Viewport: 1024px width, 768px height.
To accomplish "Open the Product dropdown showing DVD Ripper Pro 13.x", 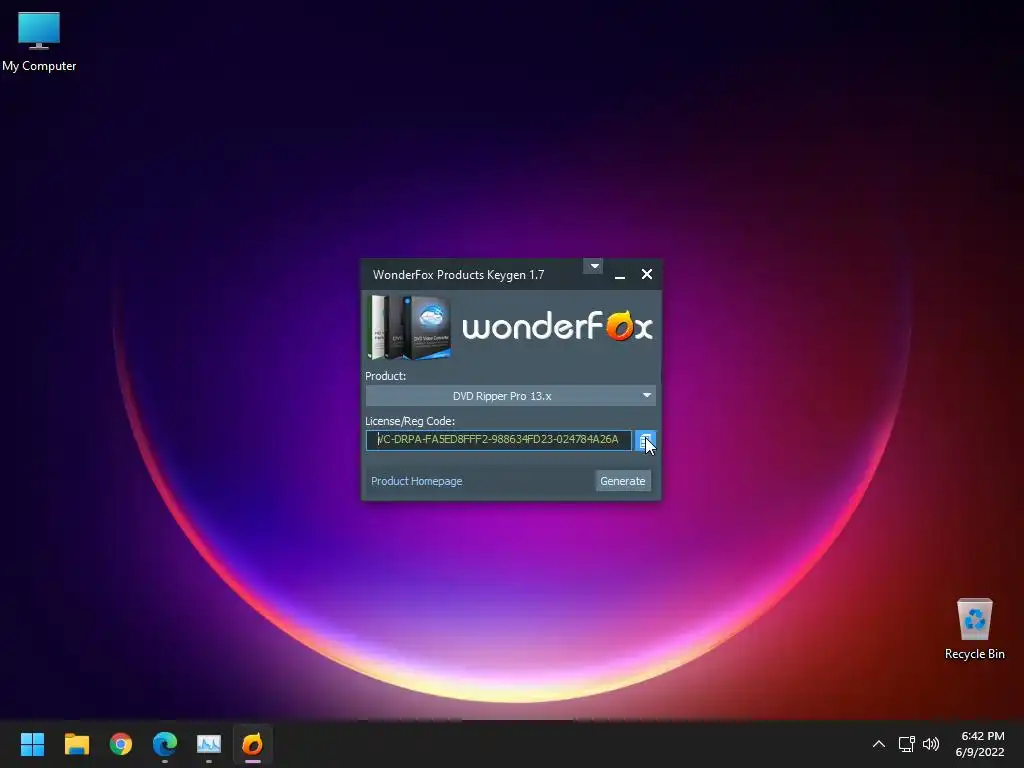I will [x=511, y=396].
